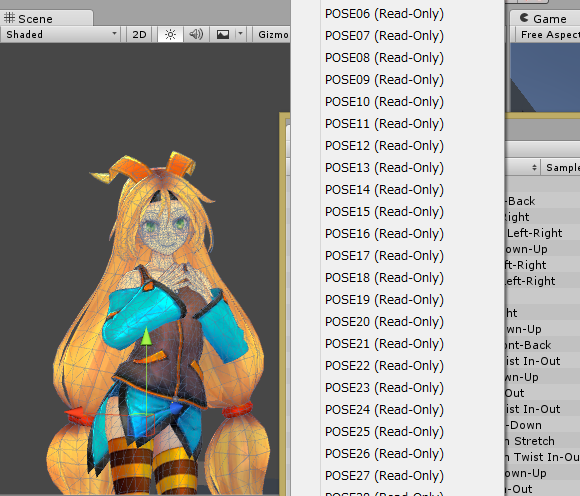The image size is (580, 496).
Task: Toggle 2D scene view mode
Action: (x=139, y=35)
